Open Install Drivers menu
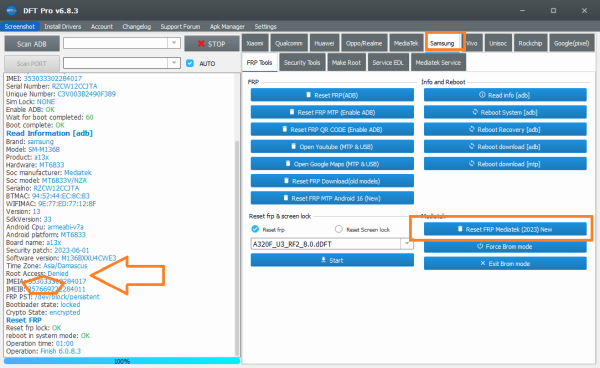 tap(62, 26)
